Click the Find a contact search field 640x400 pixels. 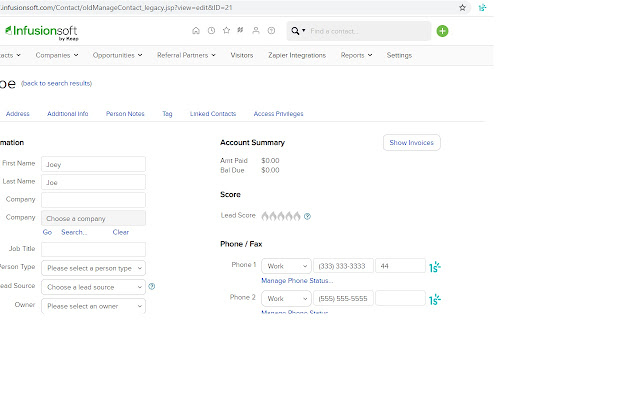[x=370, y=31]
